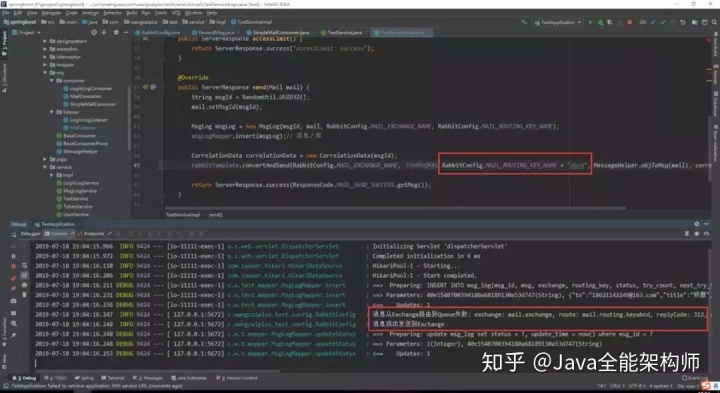Click the Search Everywhere magnifier icon
Screen dimensions: 720x393
tap(714, 22)
